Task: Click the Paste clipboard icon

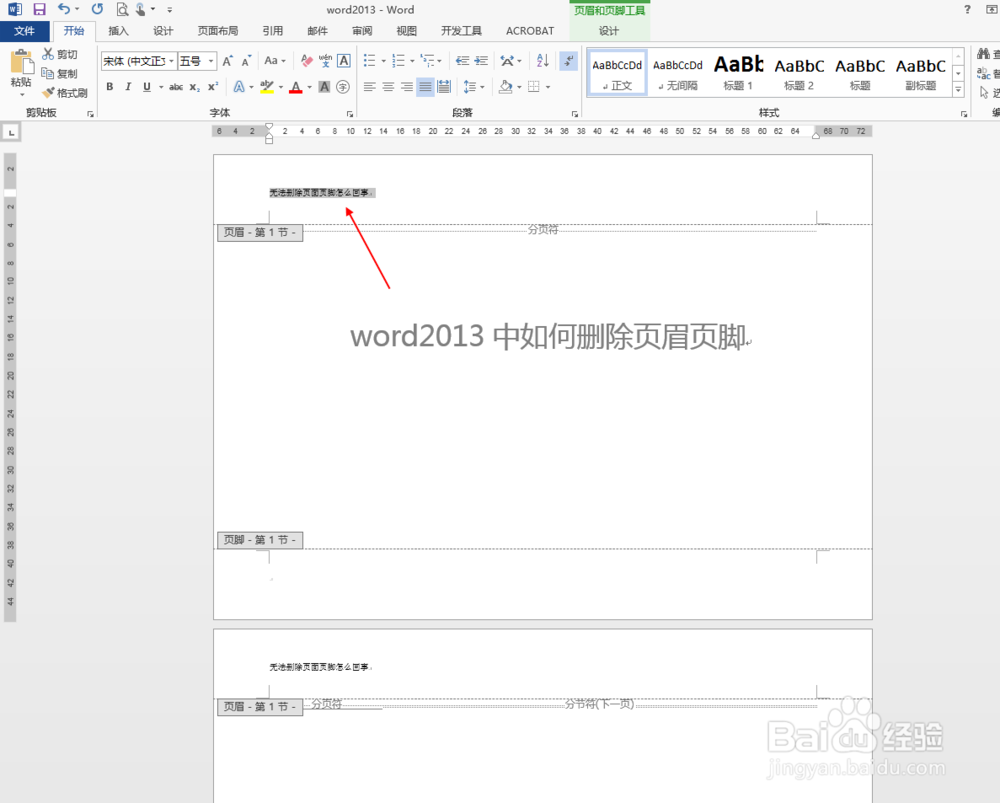Action: coord(21,63)
